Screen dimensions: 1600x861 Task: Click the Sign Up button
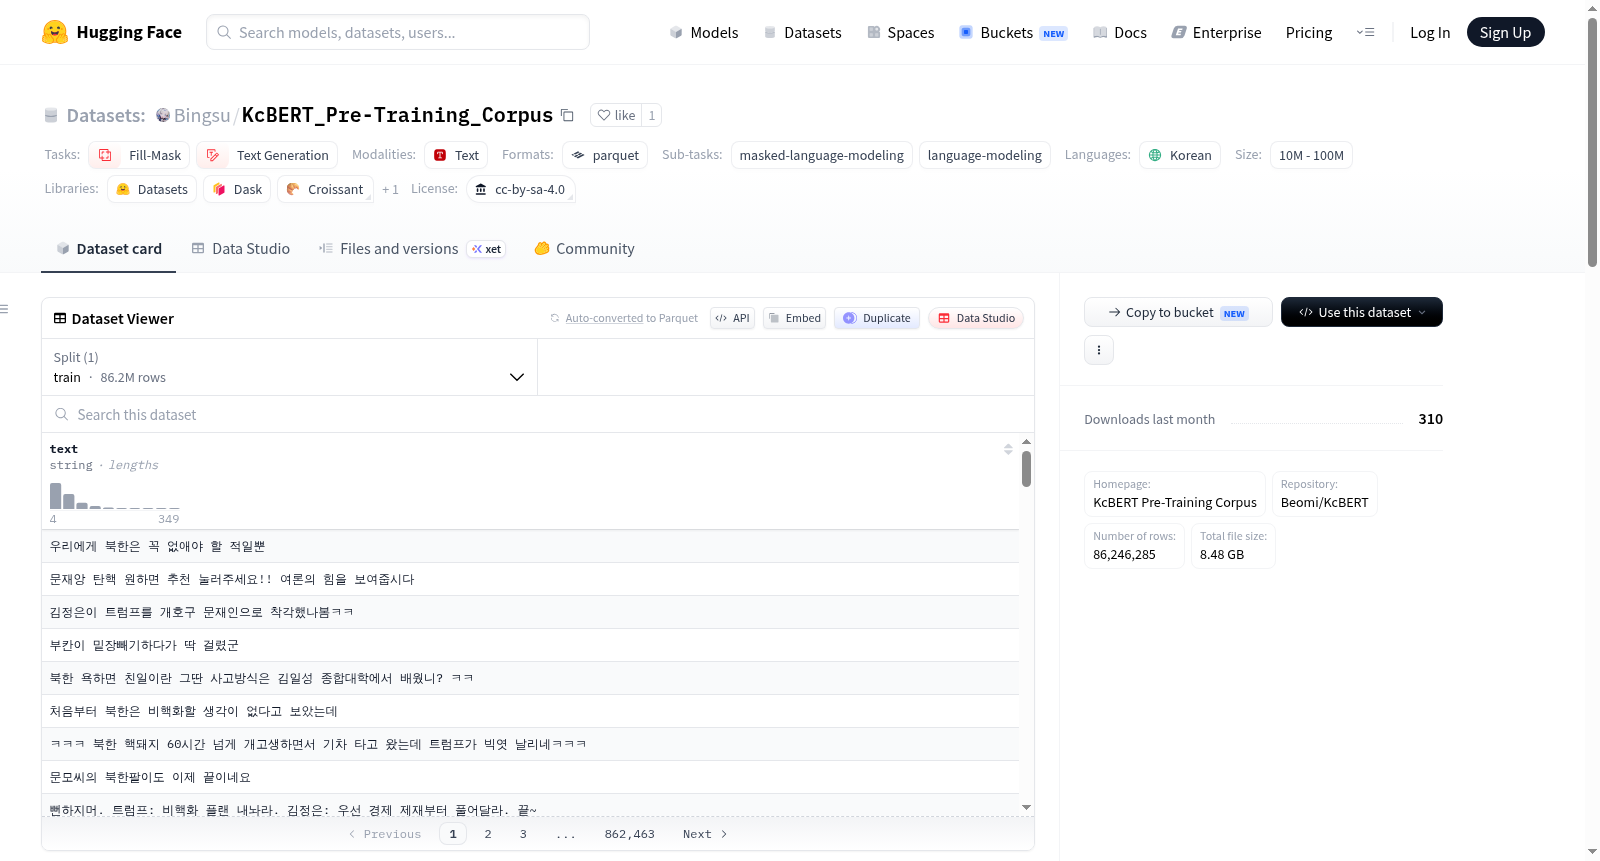pos(1505,32)
